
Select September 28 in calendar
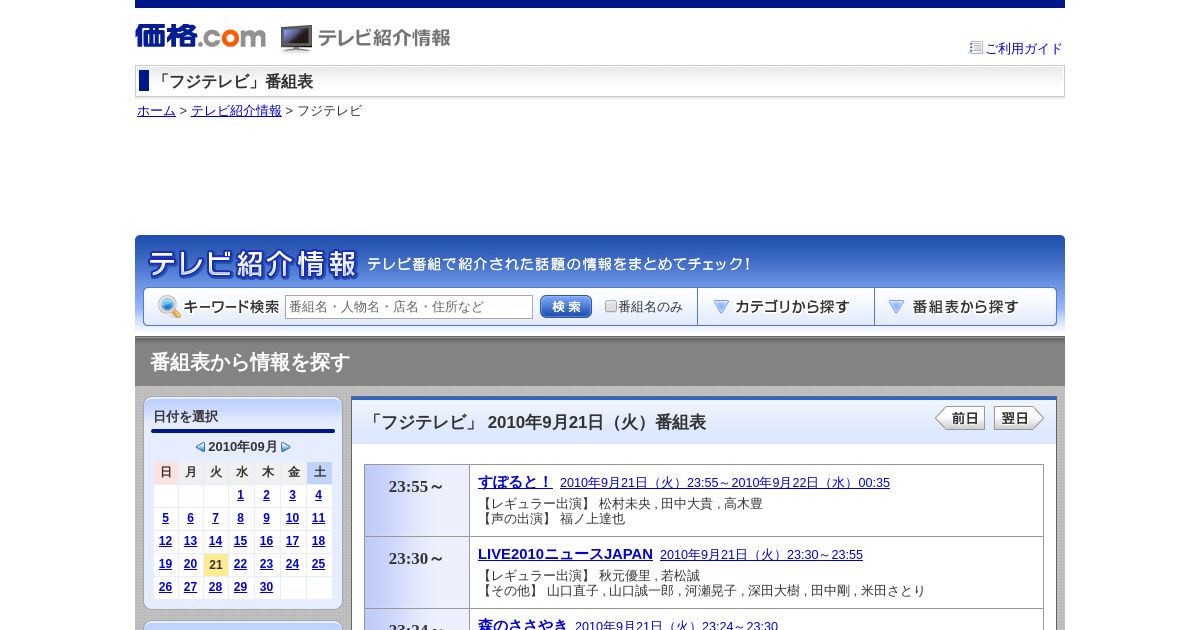pyautogui.click(x=216, y=587)
